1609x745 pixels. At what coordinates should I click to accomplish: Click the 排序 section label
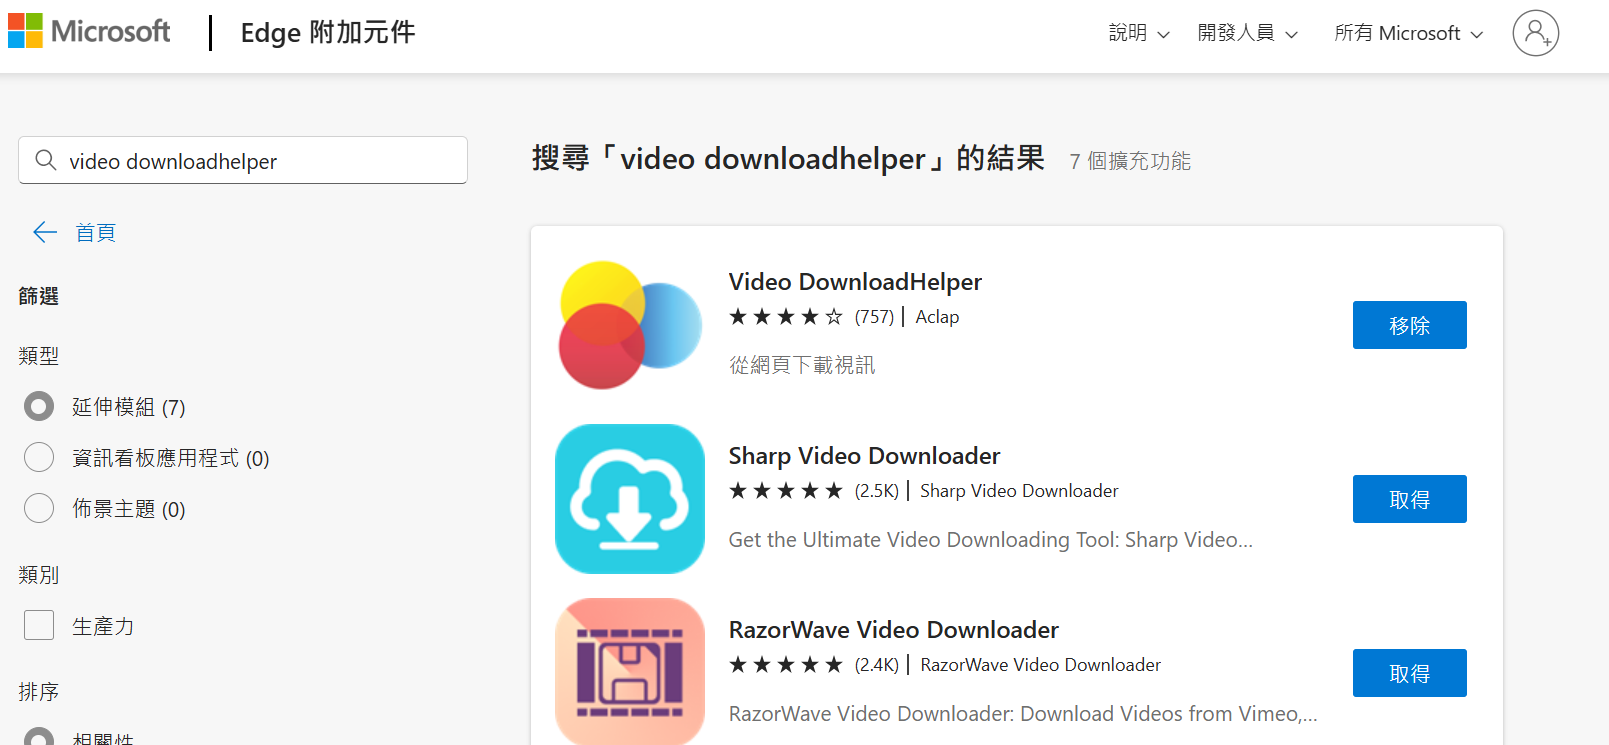[39, 692]
